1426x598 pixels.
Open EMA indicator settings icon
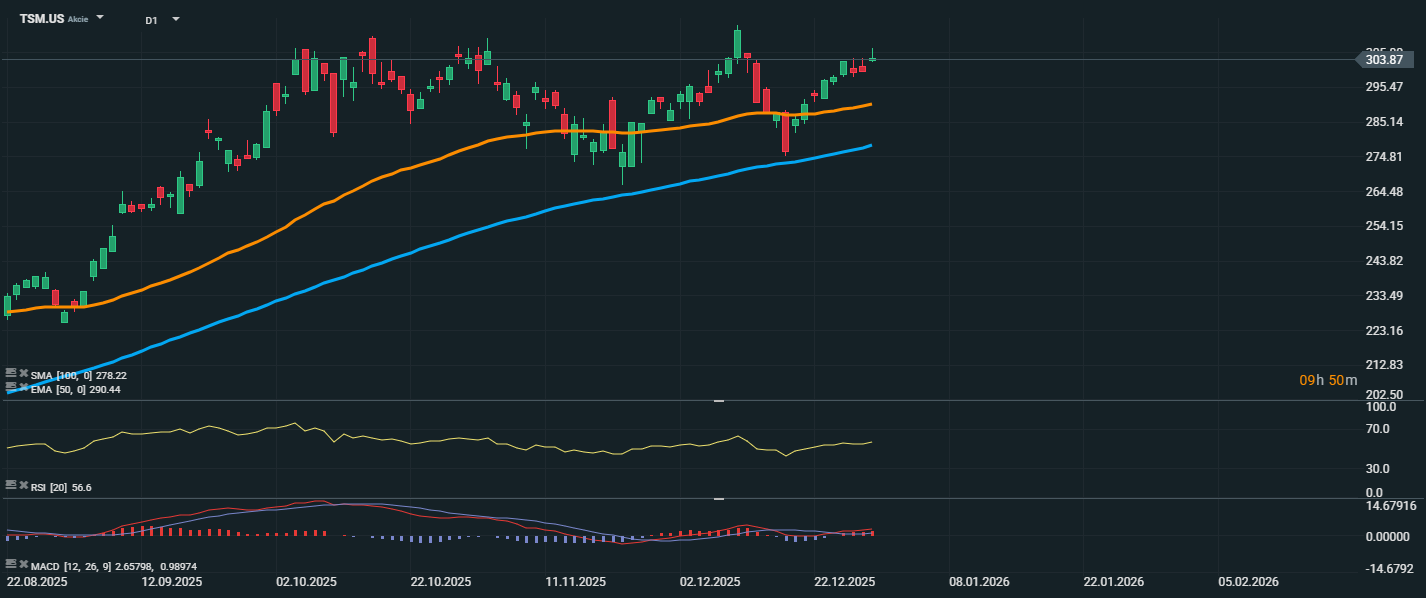click(11, 386)
